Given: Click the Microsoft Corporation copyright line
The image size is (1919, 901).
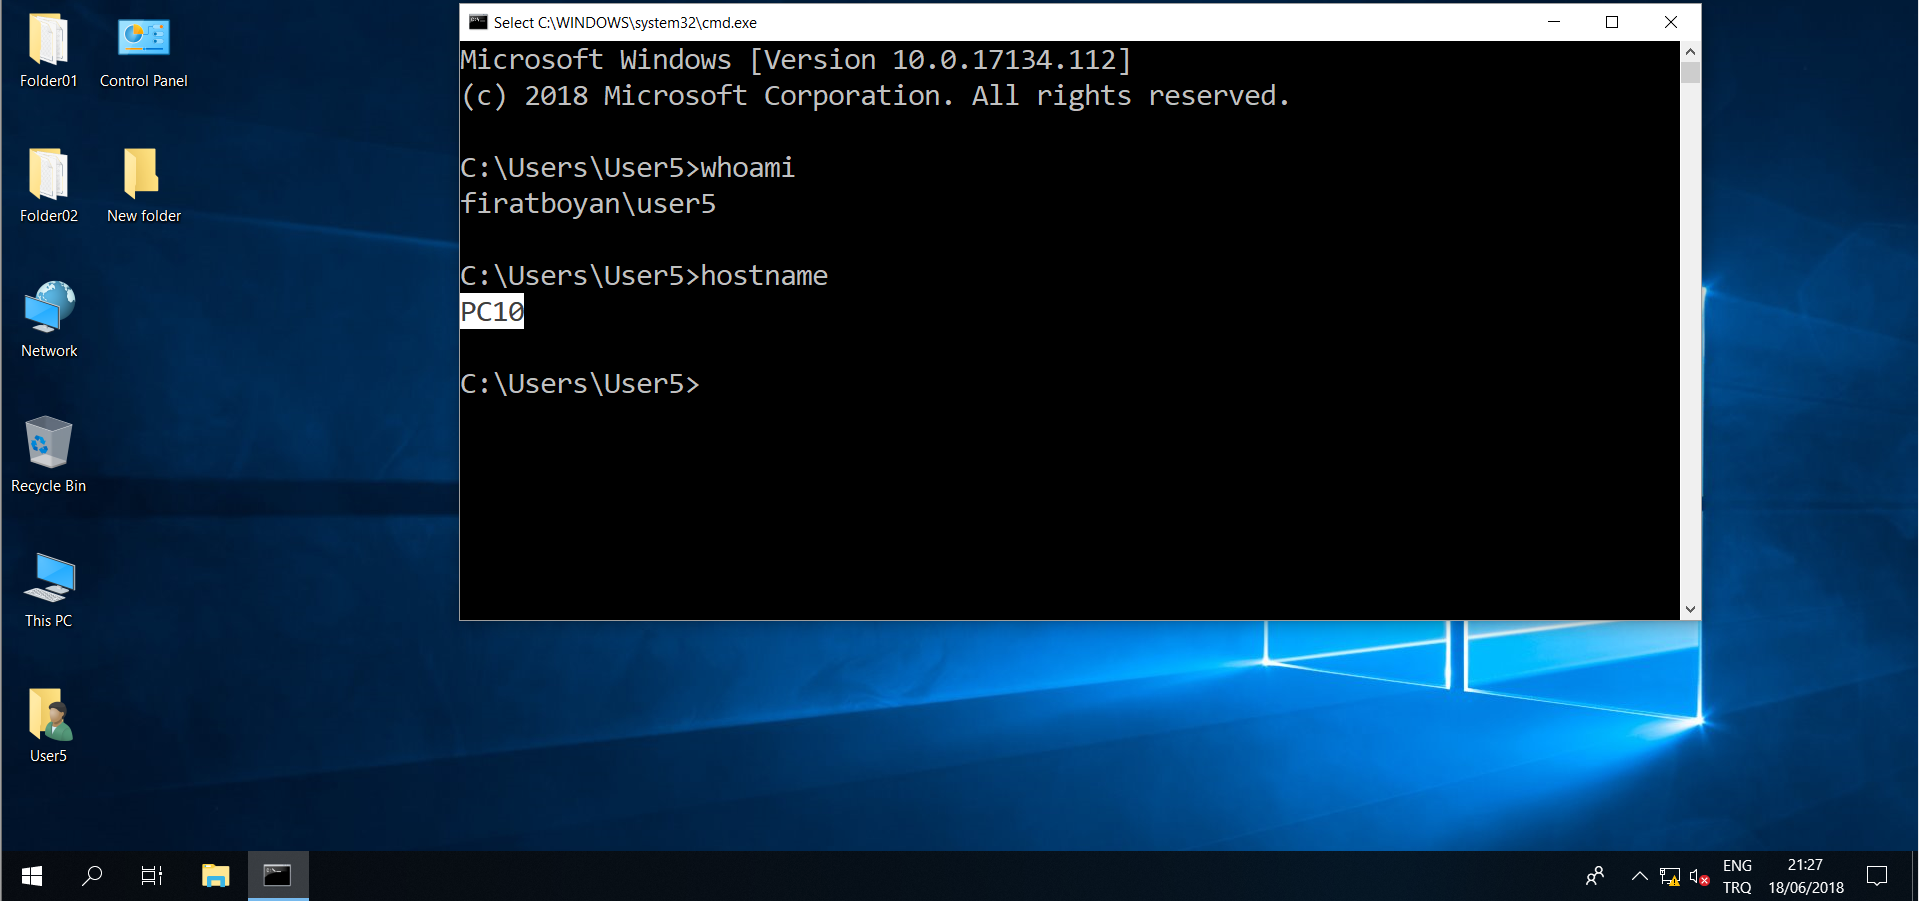Looking at the screenshot, I should tap(876, 96).
